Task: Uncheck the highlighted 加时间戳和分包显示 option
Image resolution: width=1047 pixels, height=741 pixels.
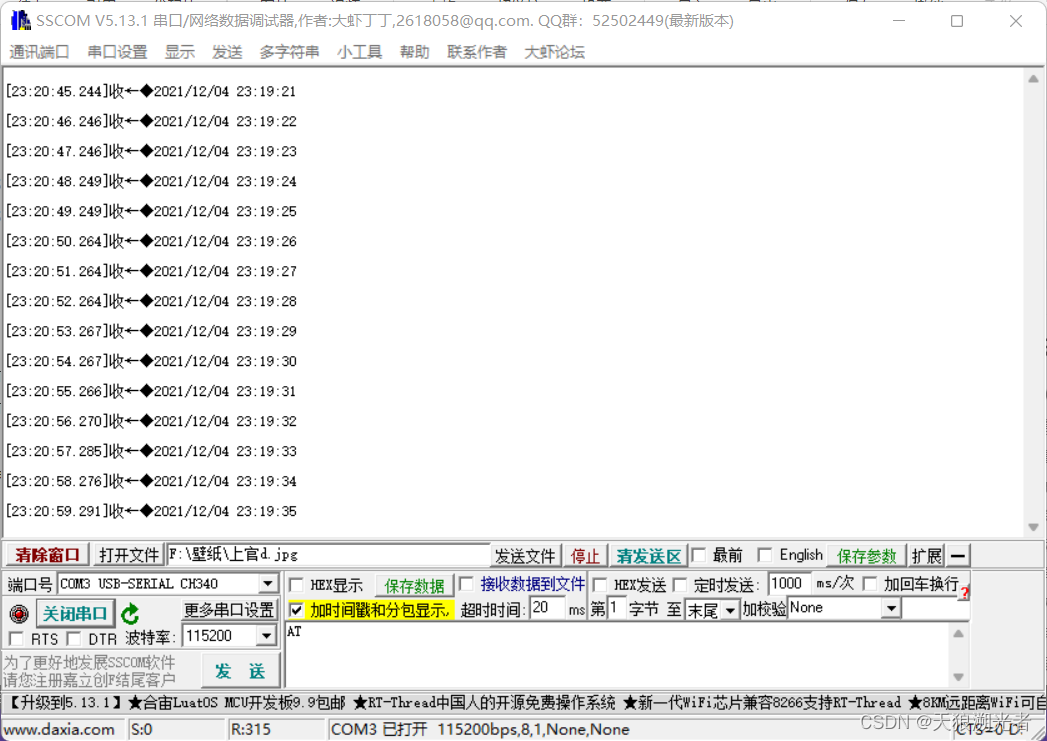Action: [x=297, y=608]
